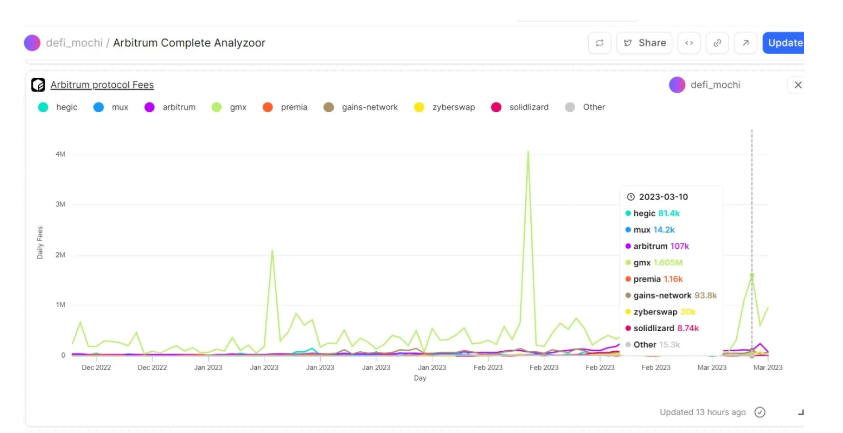Click the last Mar 2023 x-axis label
843x433 pixels.
(x=768, y=367)
